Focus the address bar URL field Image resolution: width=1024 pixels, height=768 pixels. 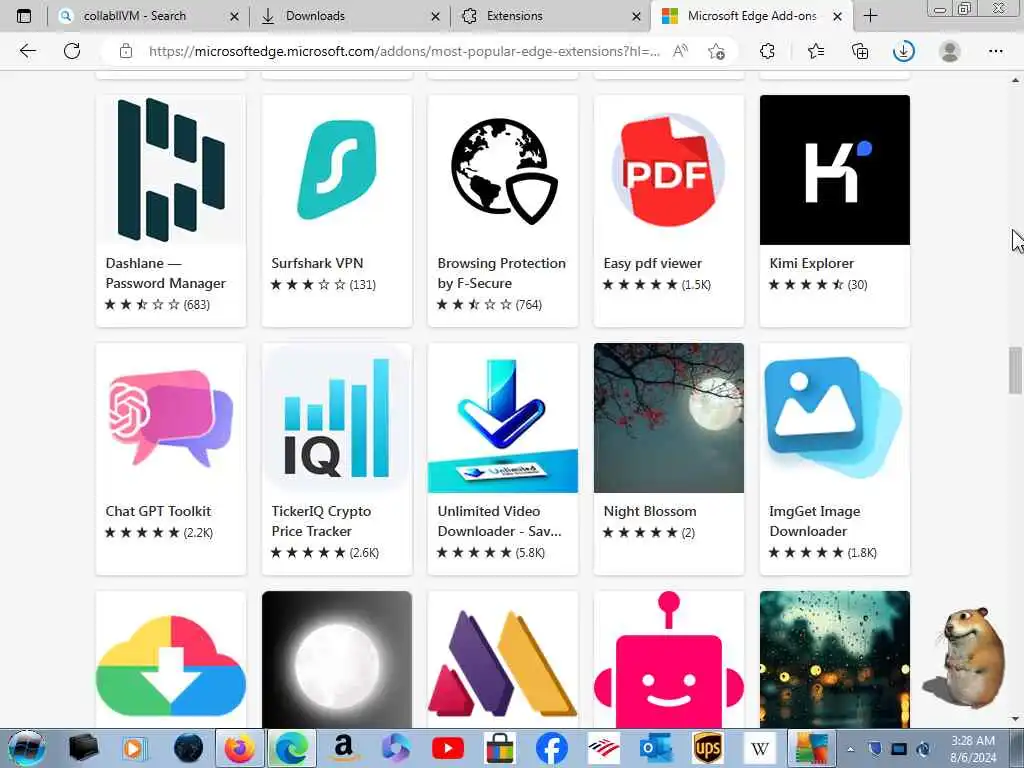click(404, 51)
